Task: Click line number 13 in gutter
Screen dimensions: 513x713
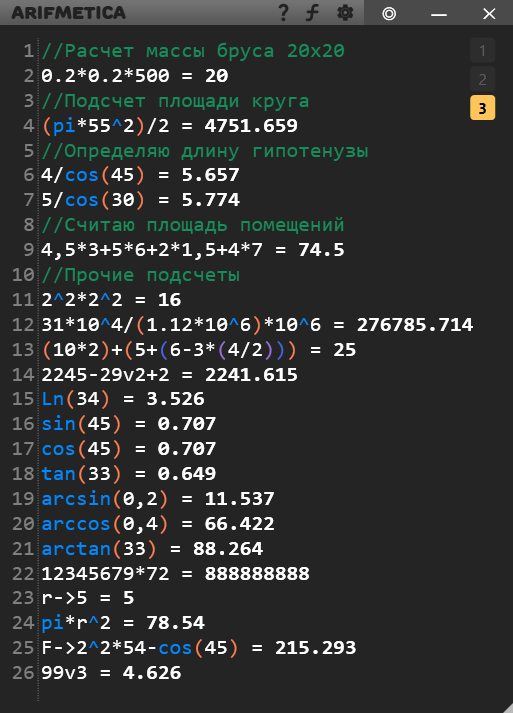Action: click(23, 350)
